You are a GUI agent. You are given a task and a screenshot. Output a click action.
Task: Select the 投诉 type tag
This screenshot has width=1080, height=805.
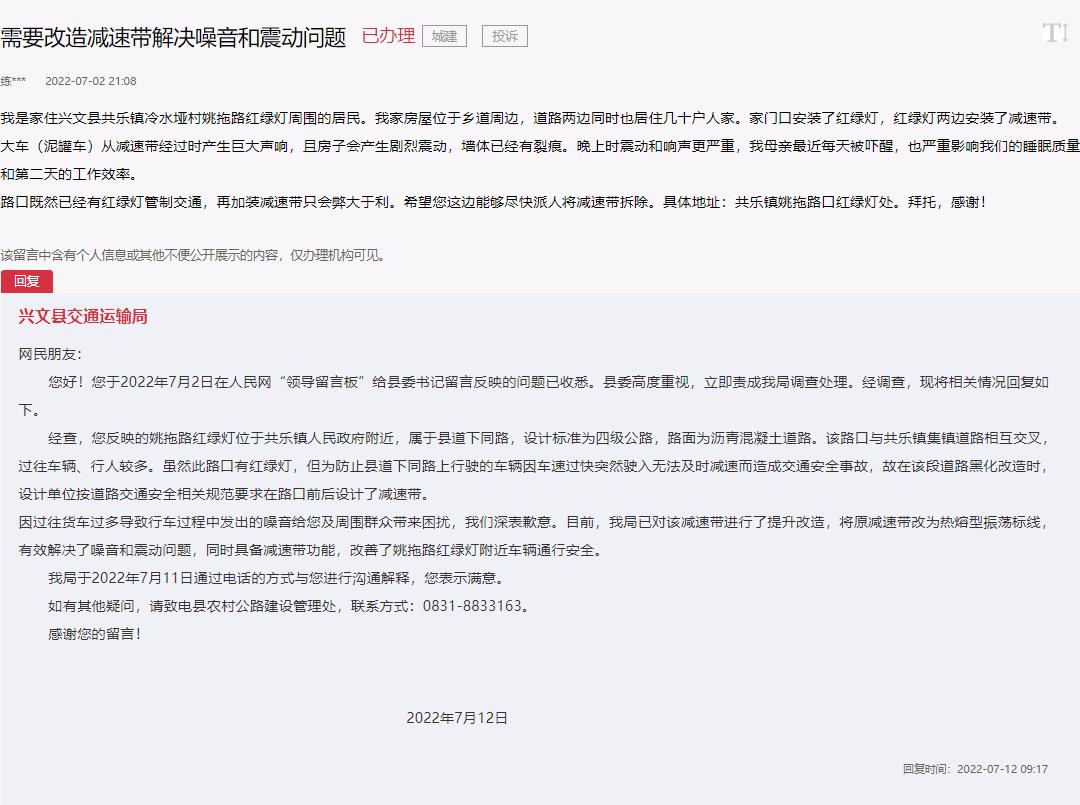coord(504,37)
